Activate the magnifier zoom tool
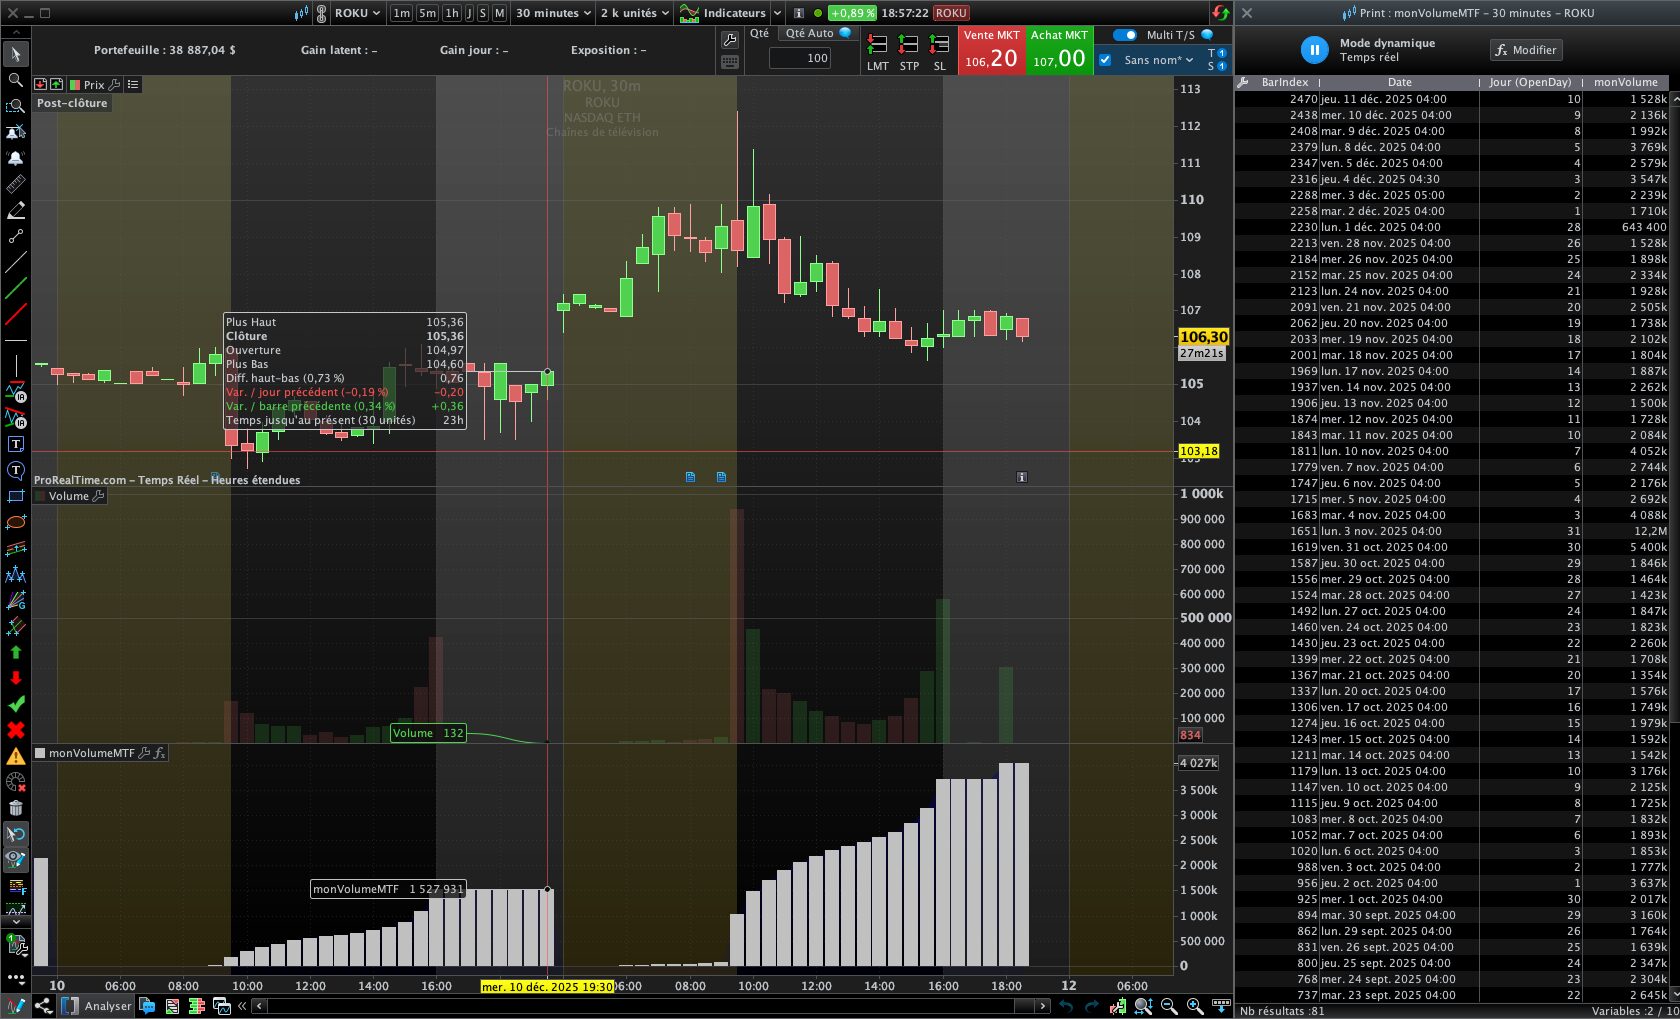This screenshot has width=1680, height=1019. (x=15, y=80)
